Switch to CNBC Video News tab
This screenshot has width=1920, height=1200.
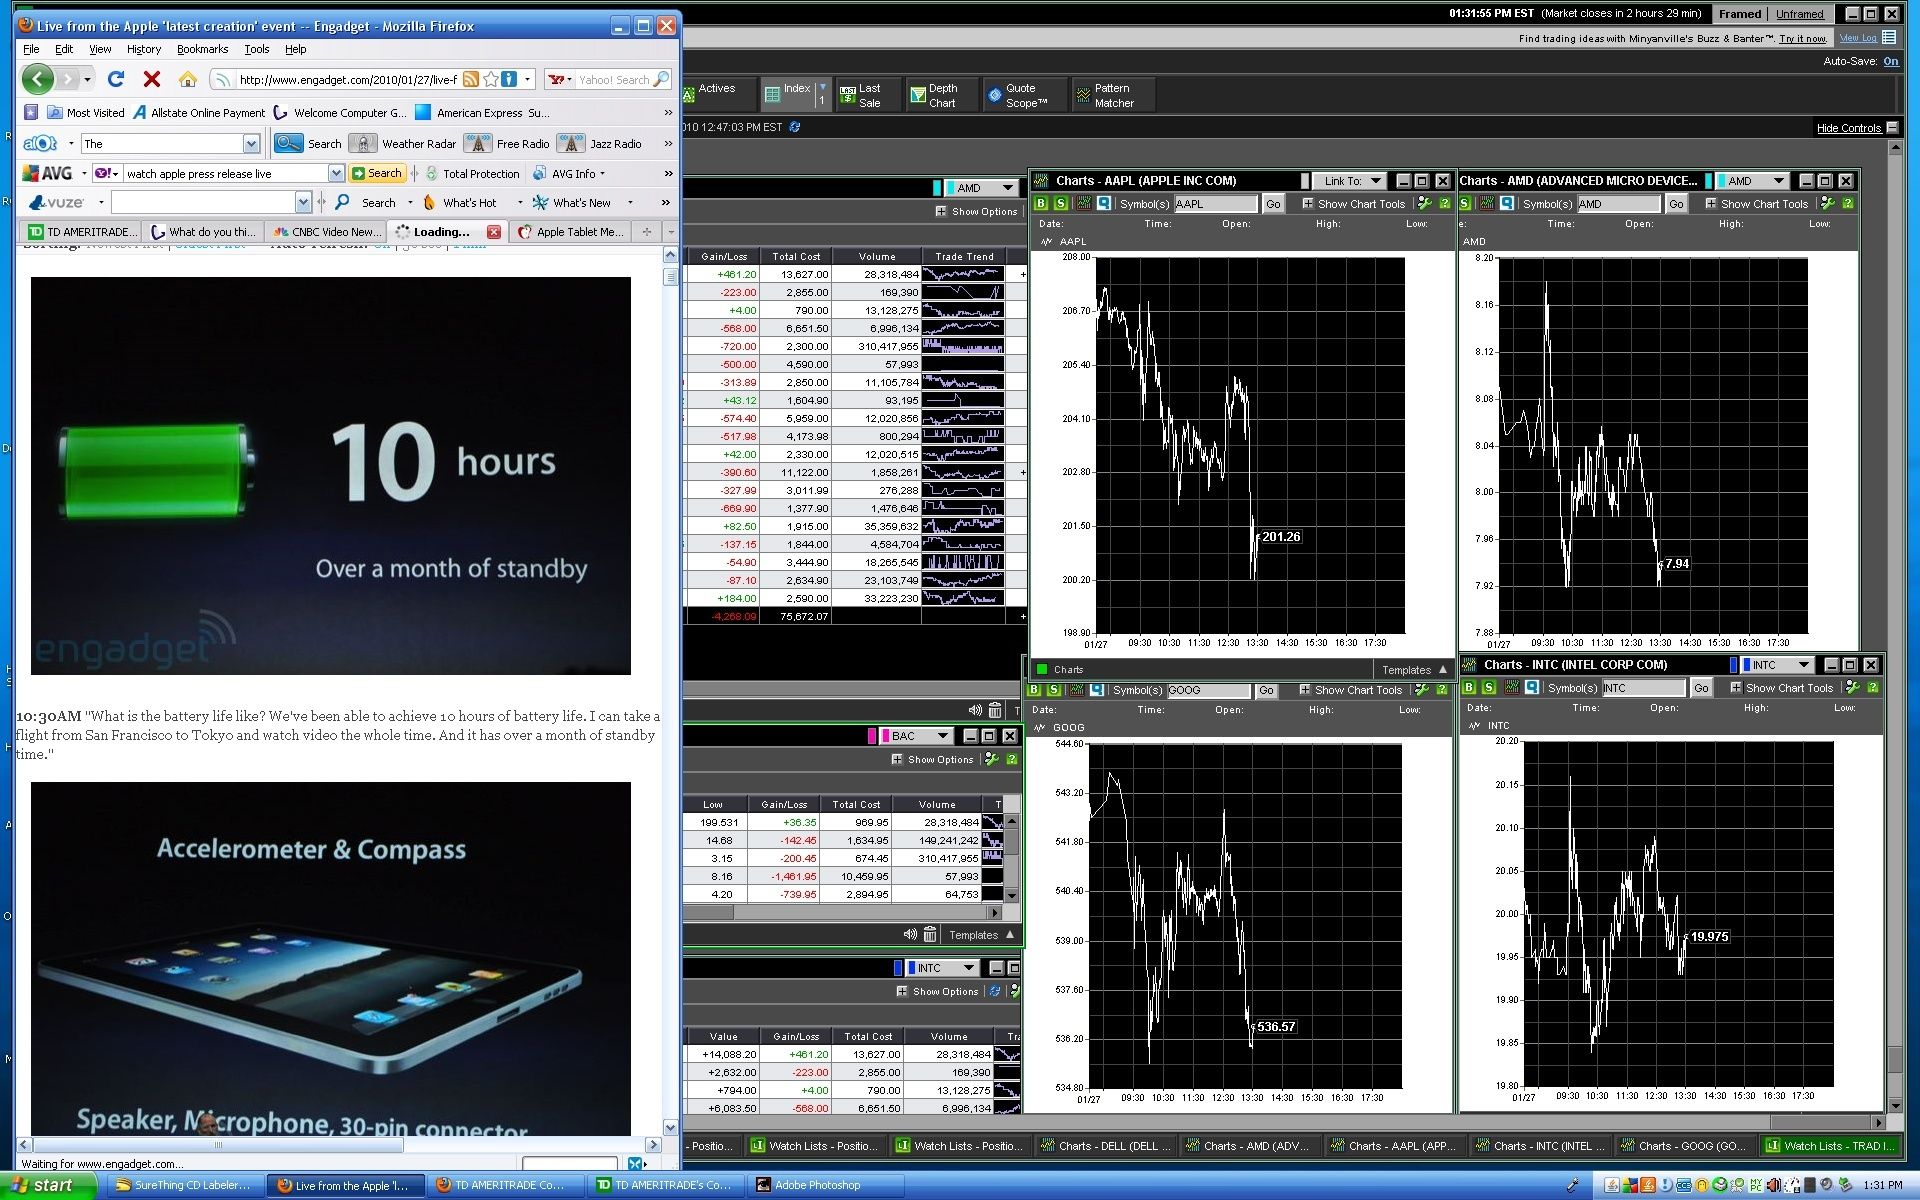tap(327, 232)
